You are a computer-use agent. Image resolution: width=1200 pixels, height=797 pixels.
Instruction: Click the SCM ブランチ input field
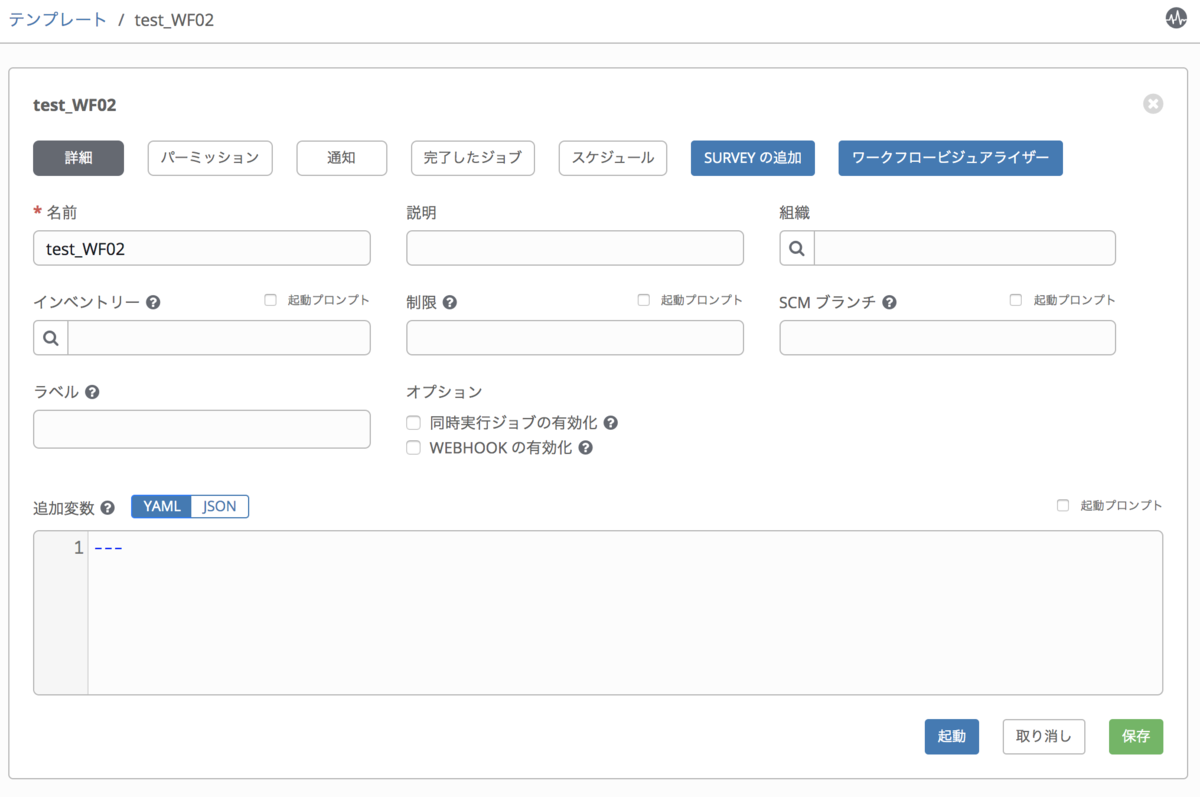[x=948, y=338]
